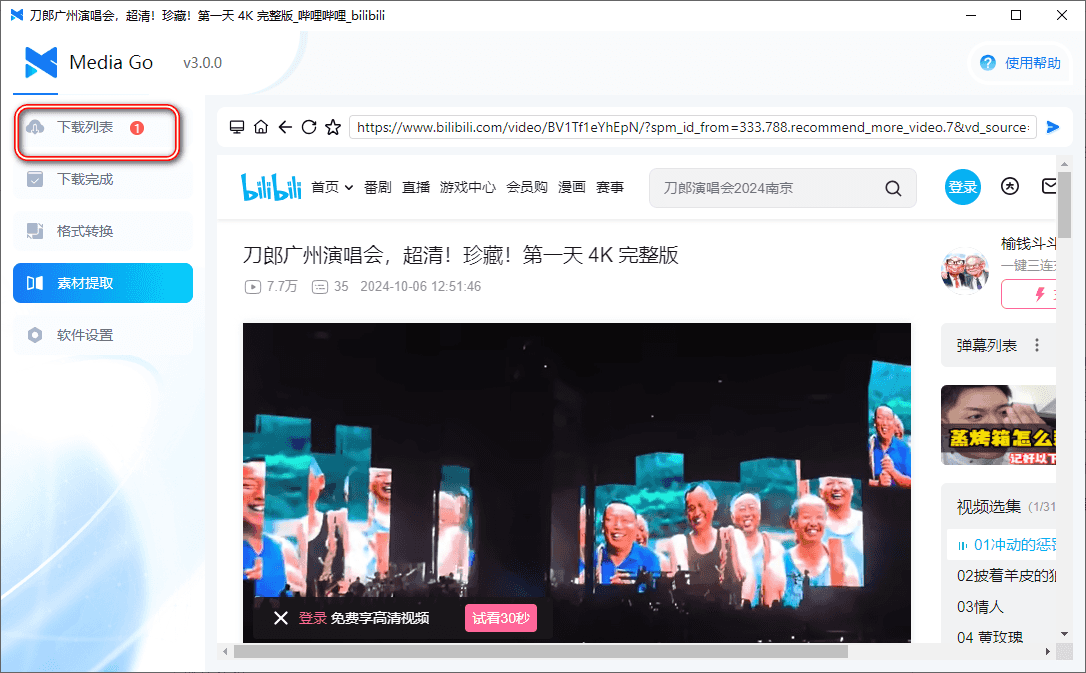
Task: Click the blue go arrow beside the address bar
Action: click(x=1052, y=127)
